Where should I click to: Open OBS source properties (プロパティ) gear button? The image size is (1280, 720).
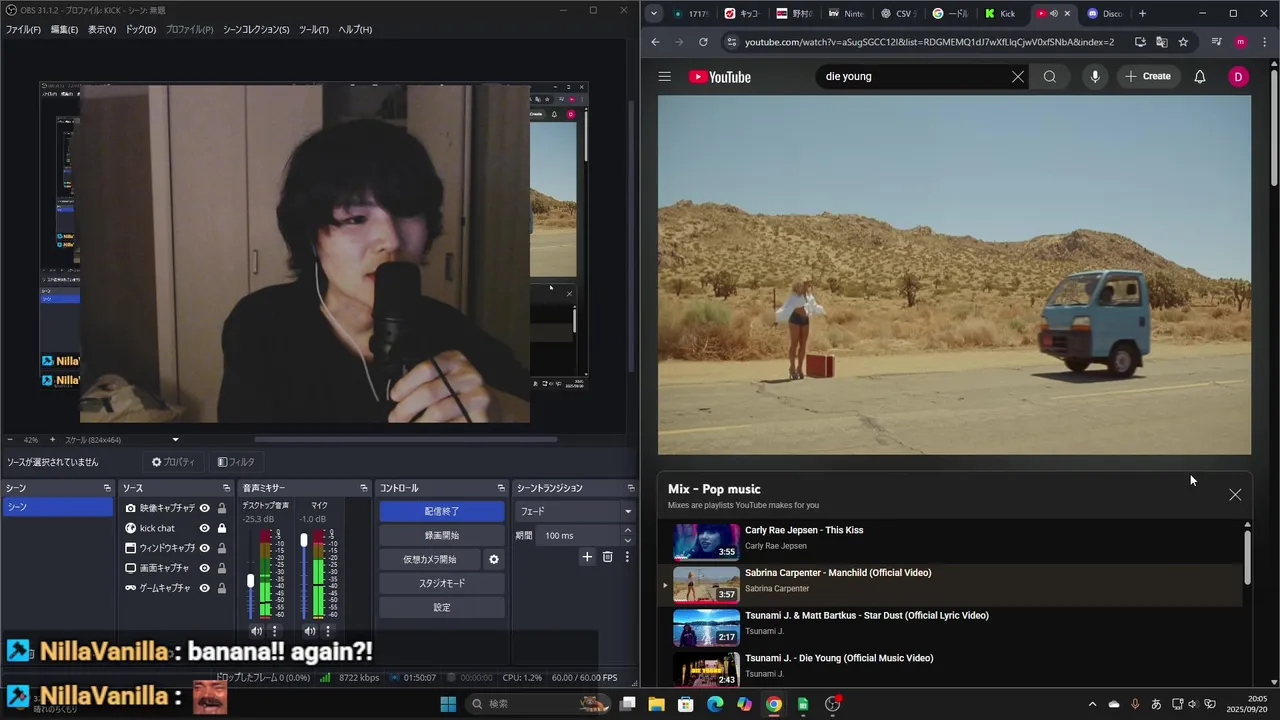173,462
